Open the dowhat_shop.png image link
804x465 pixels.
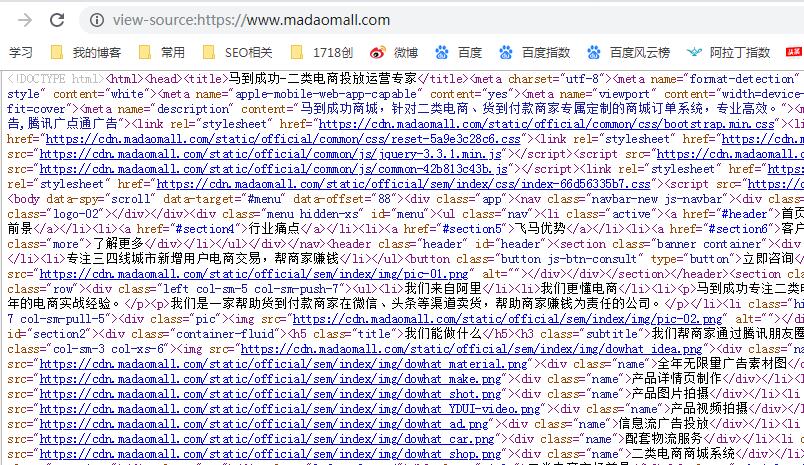(270, 454)
